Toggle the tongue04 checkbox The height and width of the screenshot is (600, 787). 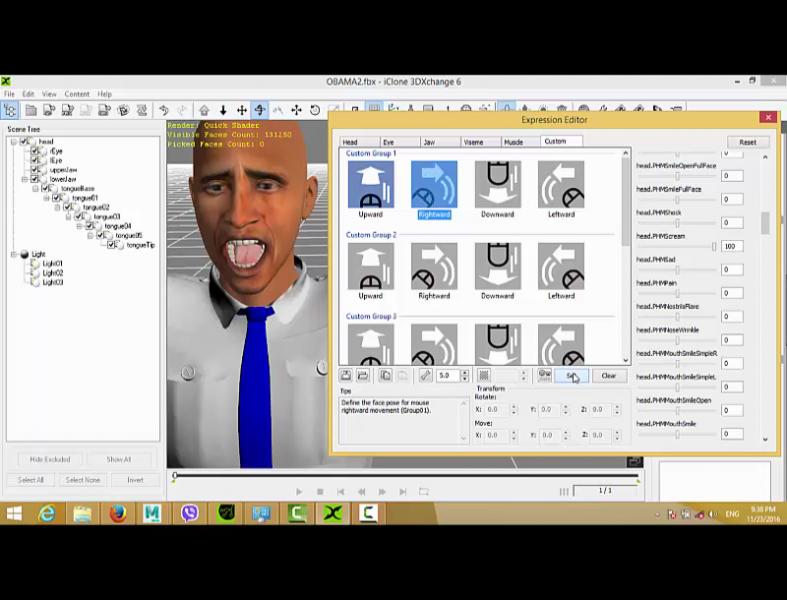tap(89, 226)
